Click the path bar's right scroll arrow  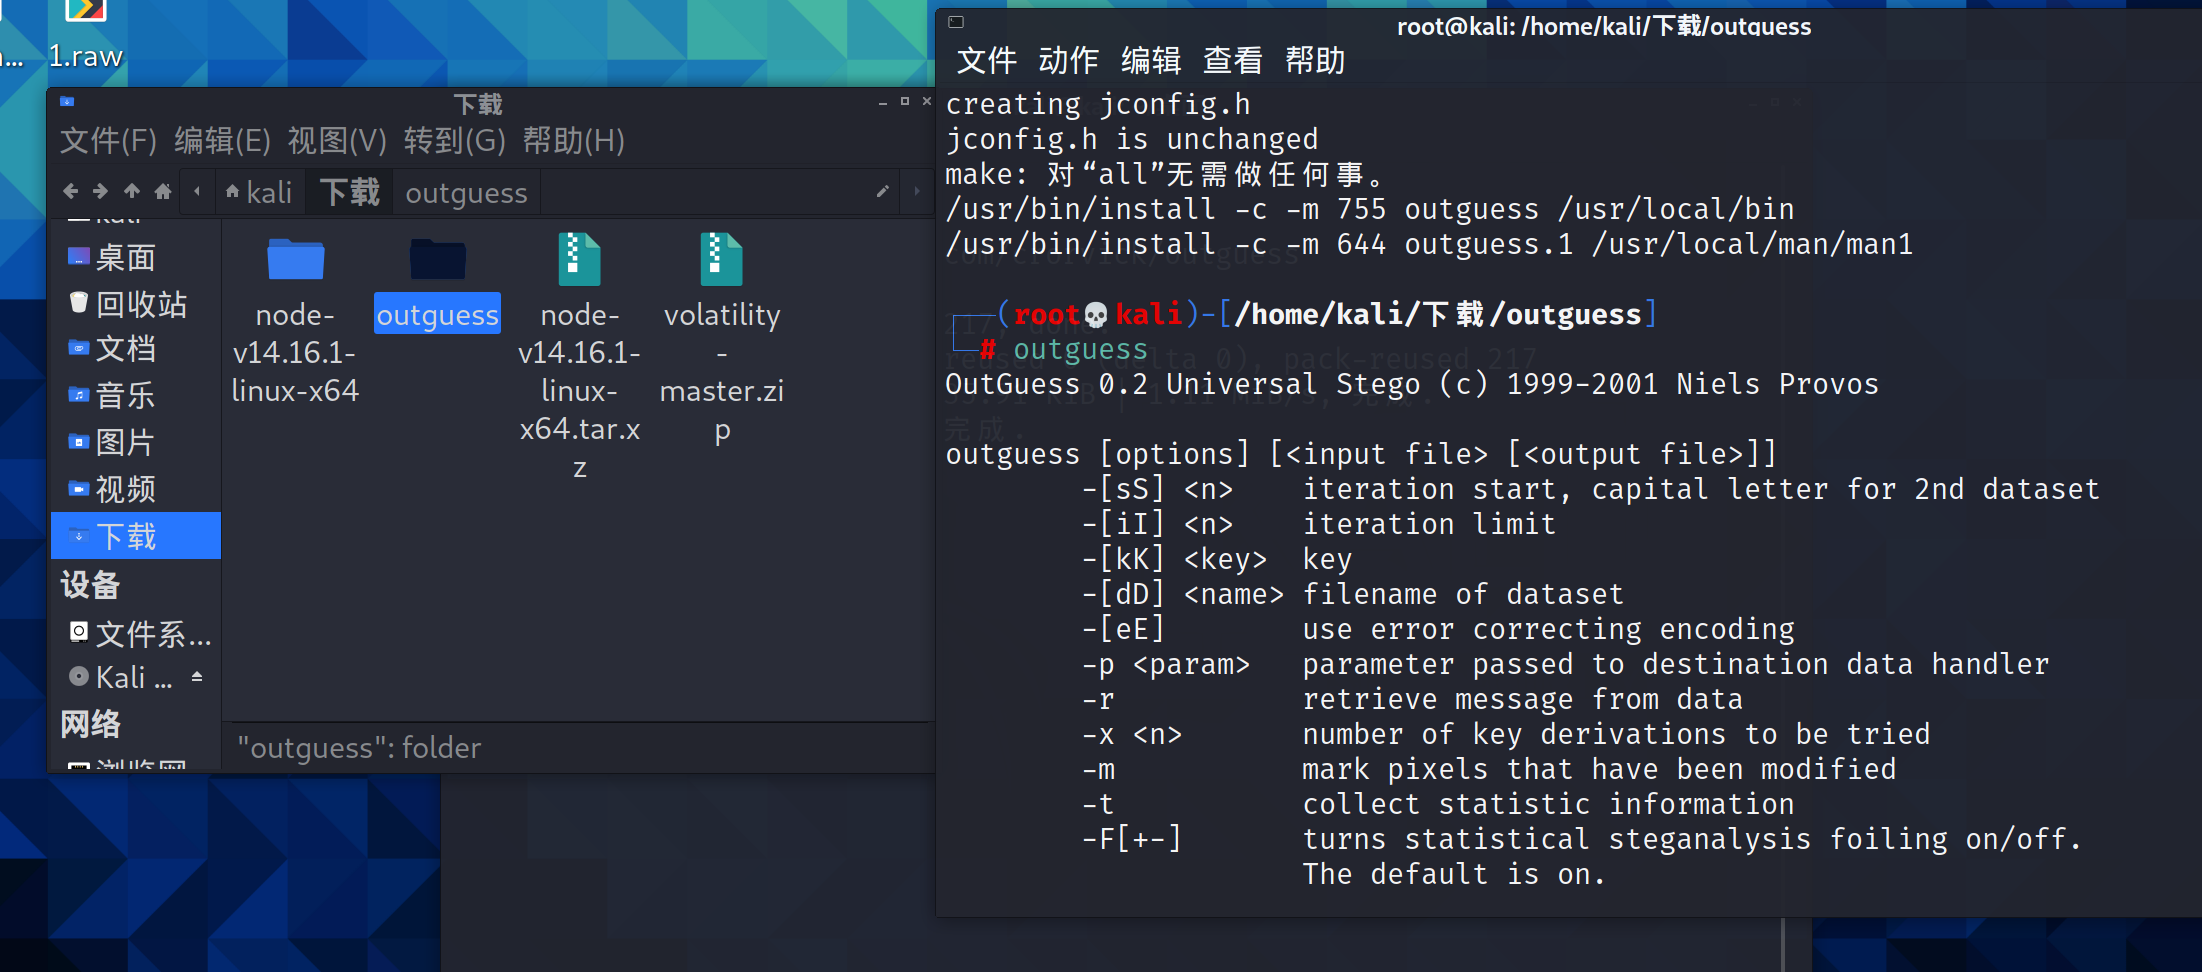916,191
